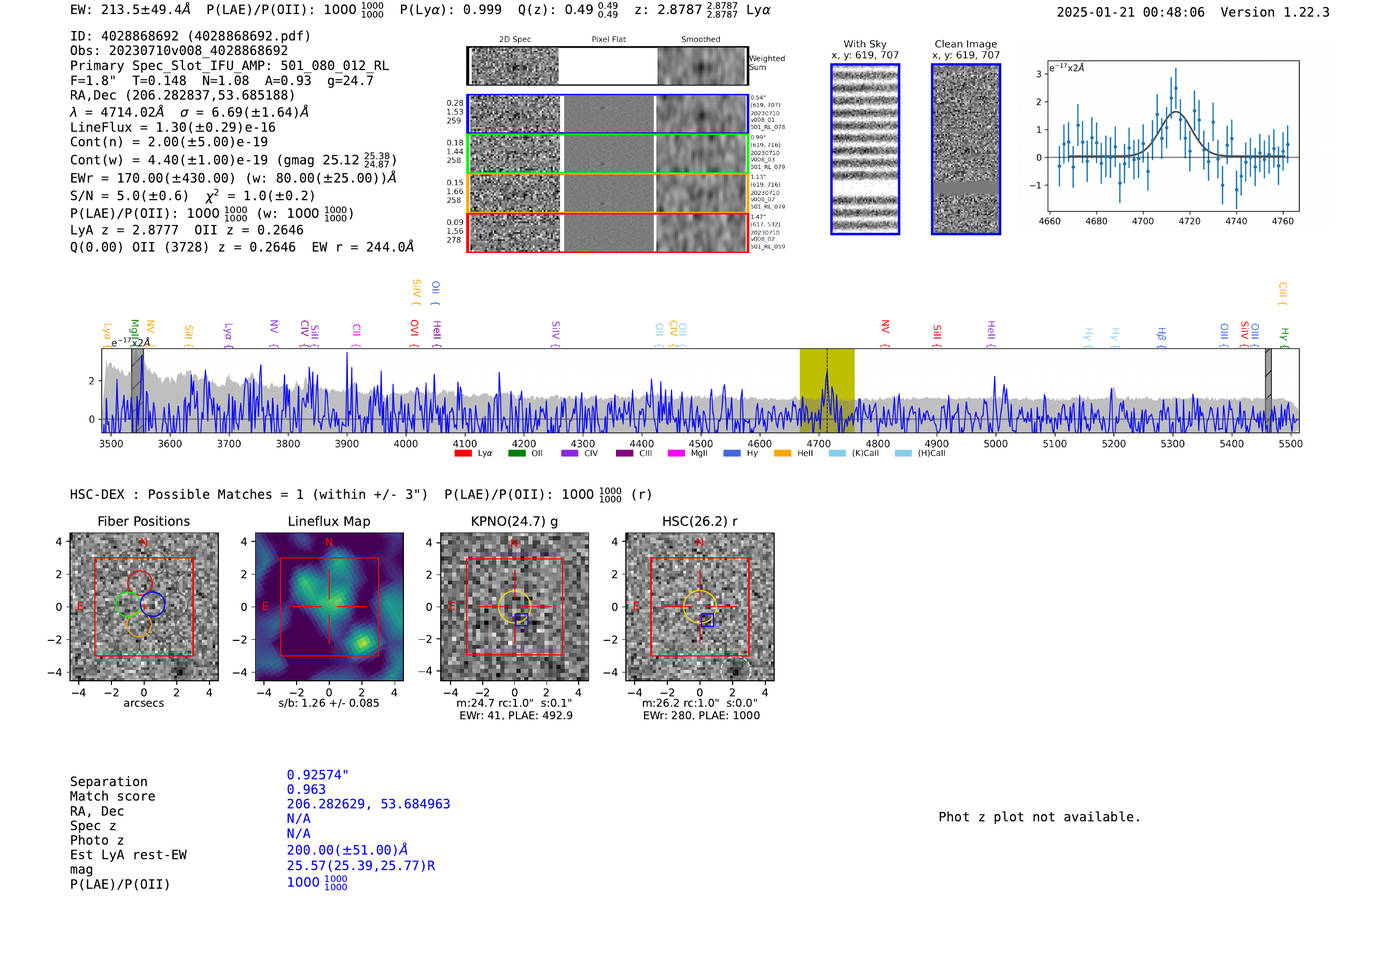Click the dark purple CIII legend swatch

(x=625, y=453)
